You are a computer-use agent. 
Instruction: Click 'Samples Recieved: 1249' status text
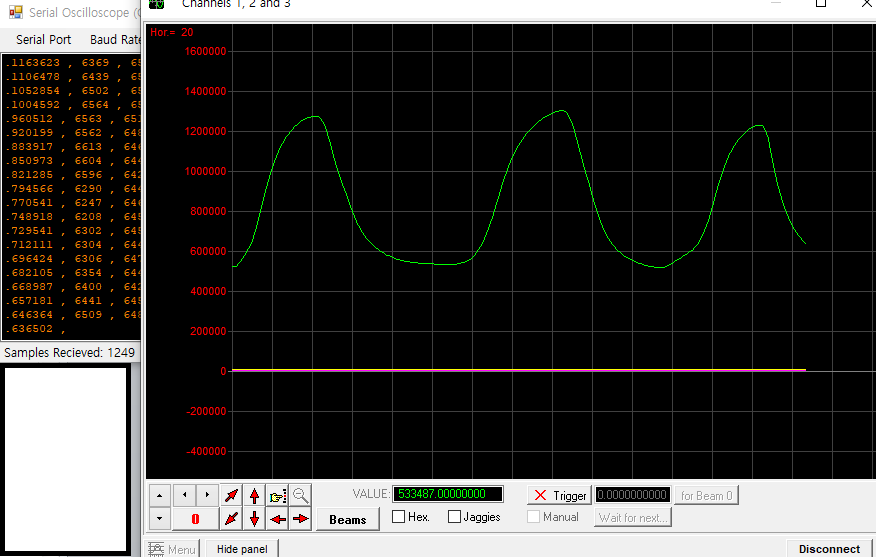click(69, 353)
